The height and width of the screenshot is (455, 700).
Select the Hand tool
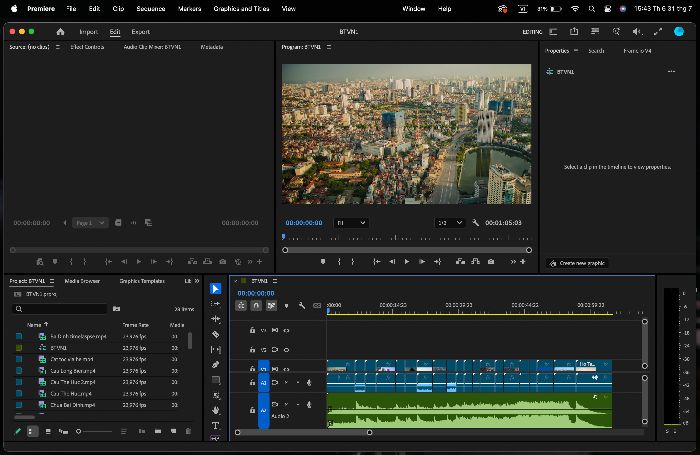pyautogui.click(x=215, y=410)
